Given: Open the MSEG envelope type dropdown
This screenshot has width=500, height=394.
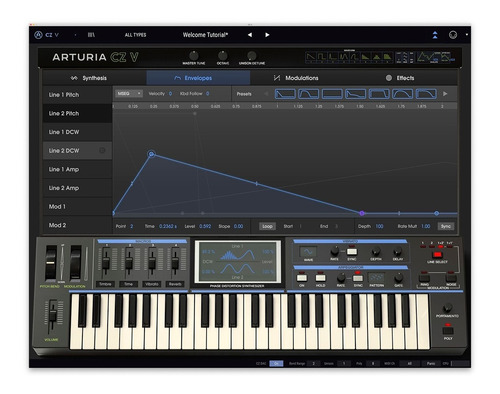Looking at the screenshot, I should point(129,94).
